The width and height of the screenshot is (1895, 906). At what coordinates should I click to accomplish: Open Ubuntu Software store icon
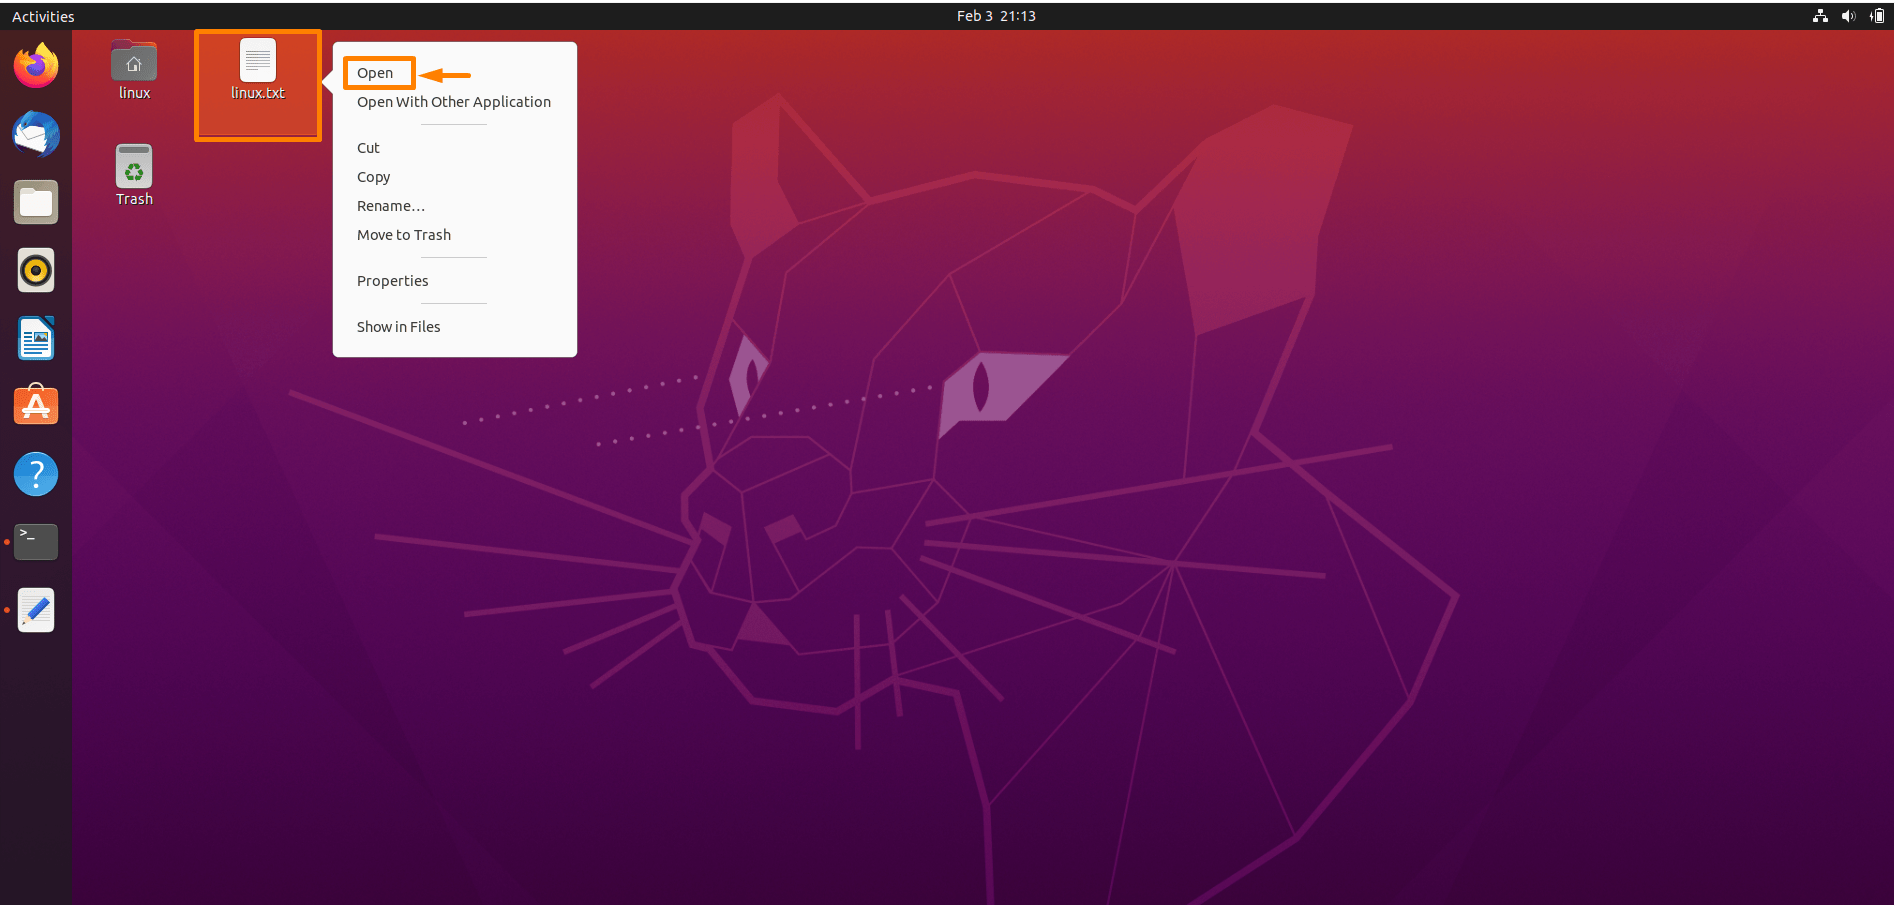(x=36, y=405)
